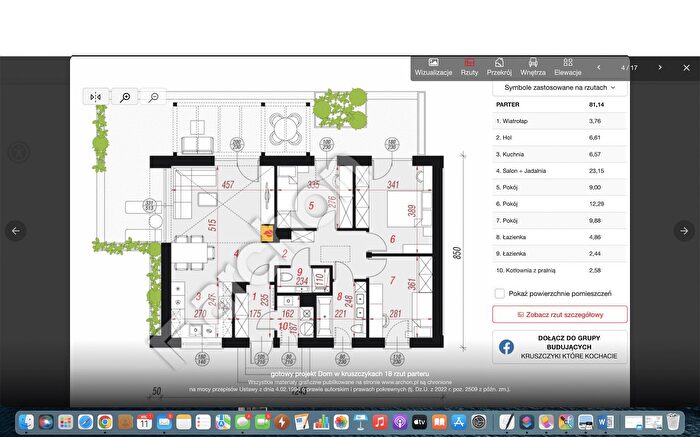The height and width of the screenshot is (437, 700).
Task: Select the 8. Łazienka row
Action: click(560, 237)
